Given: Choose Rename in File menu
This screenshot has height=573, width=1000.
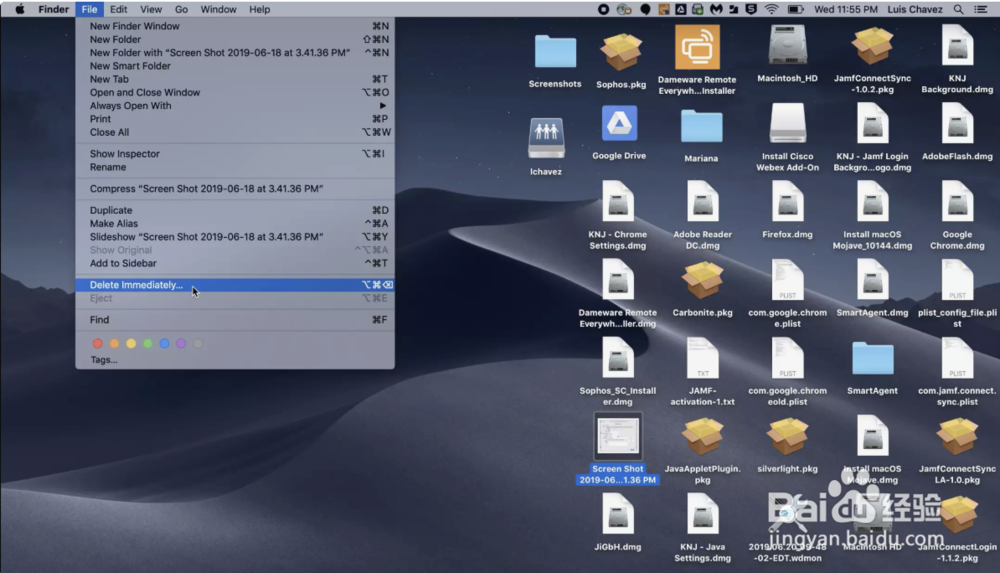Looking at the screenshot, I should pyautogui.click(x=235, y=167).
